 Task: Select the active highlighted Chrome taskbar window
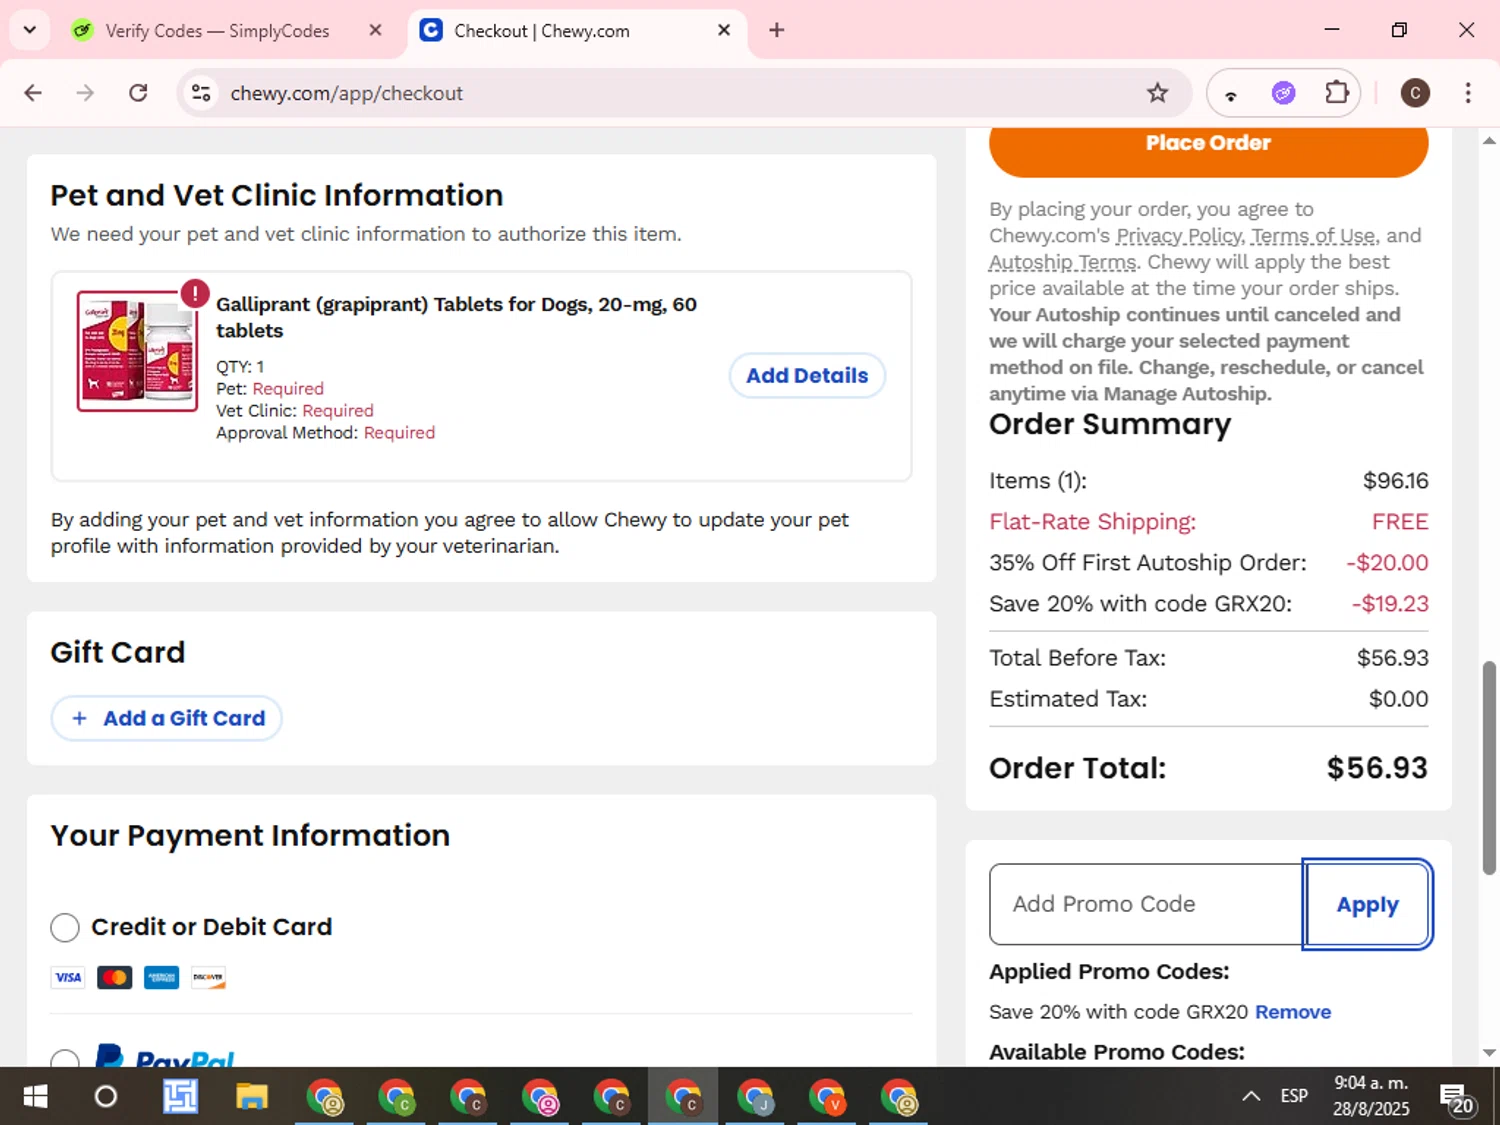(x=683, y=1097)
